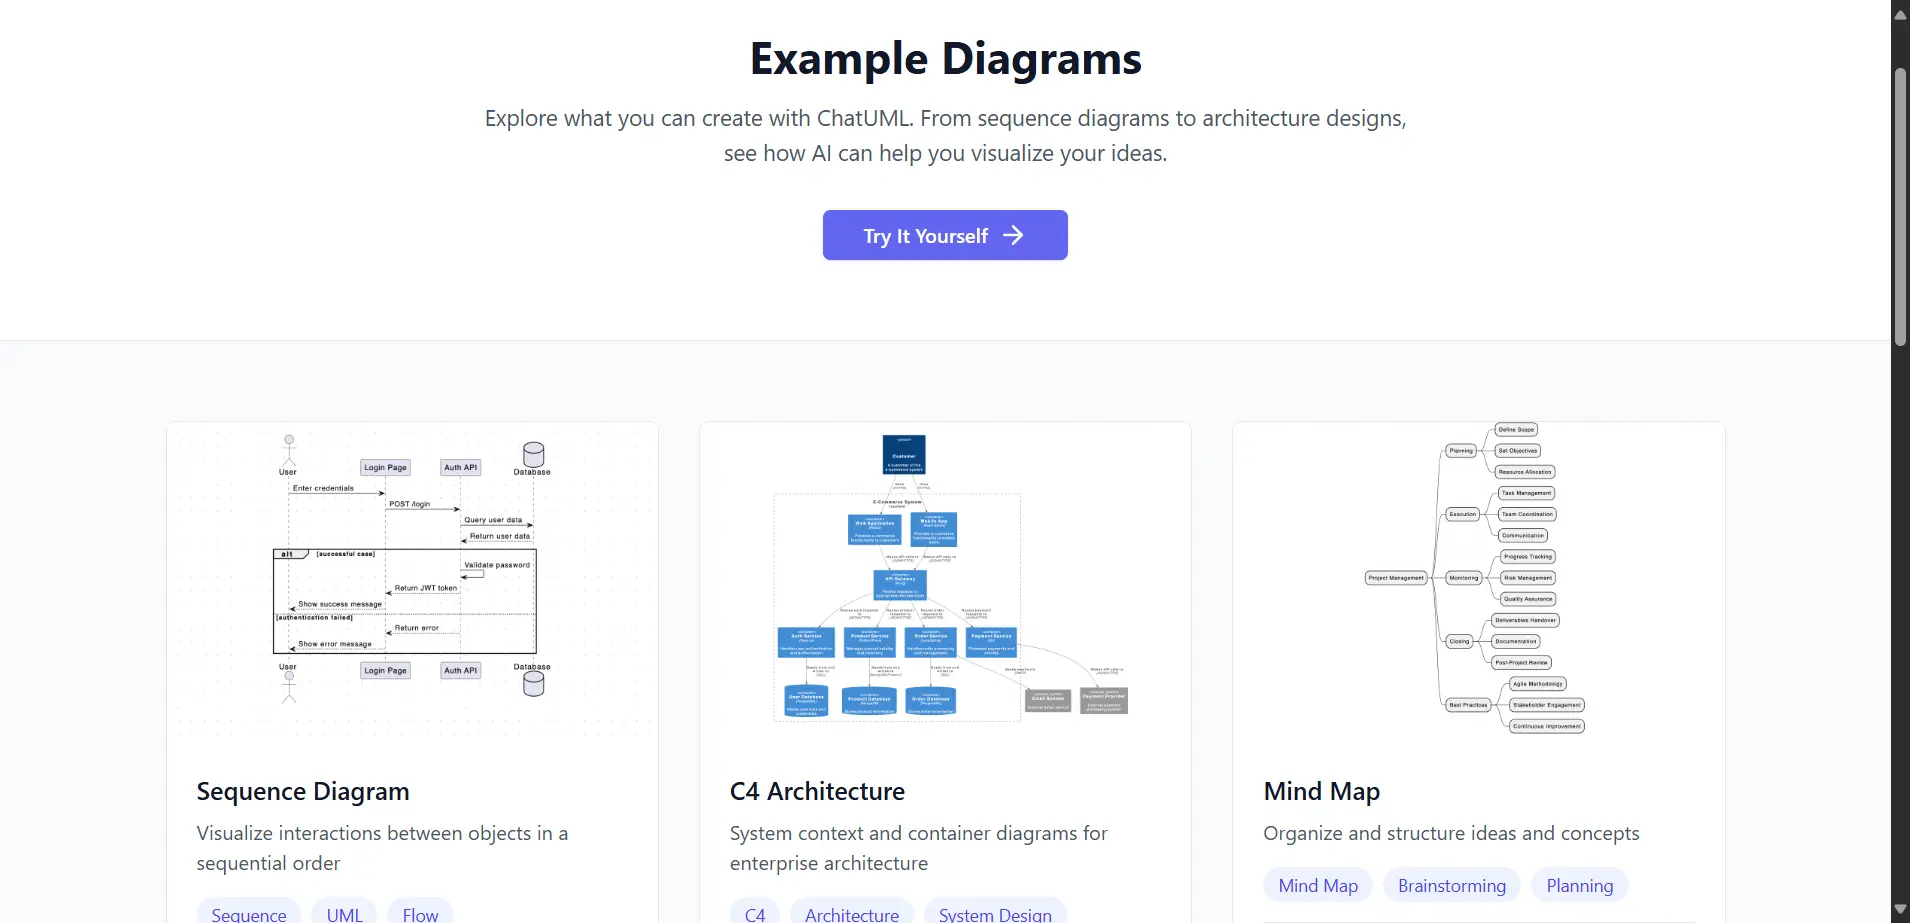Viewport: 1910px width, 923px height.
Task: Open the Mind Map diagram thumbnail
Action: tap(1478, 577)
